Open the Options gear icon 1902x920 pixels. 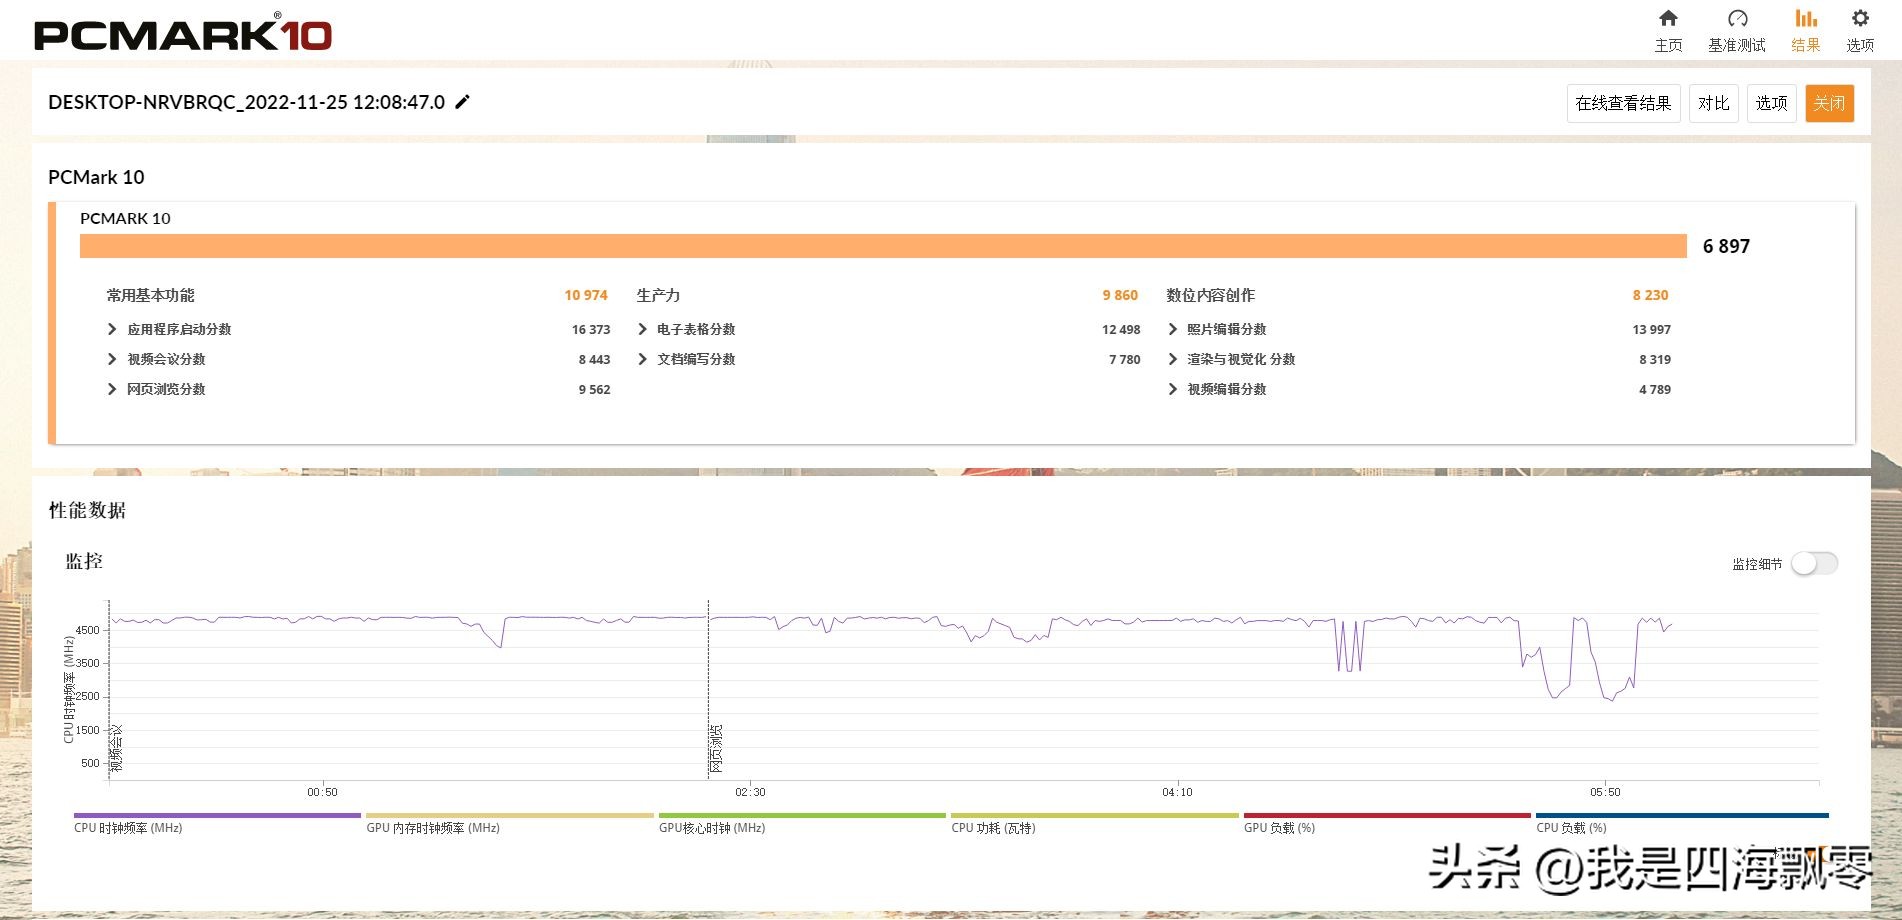point(1860,19)
